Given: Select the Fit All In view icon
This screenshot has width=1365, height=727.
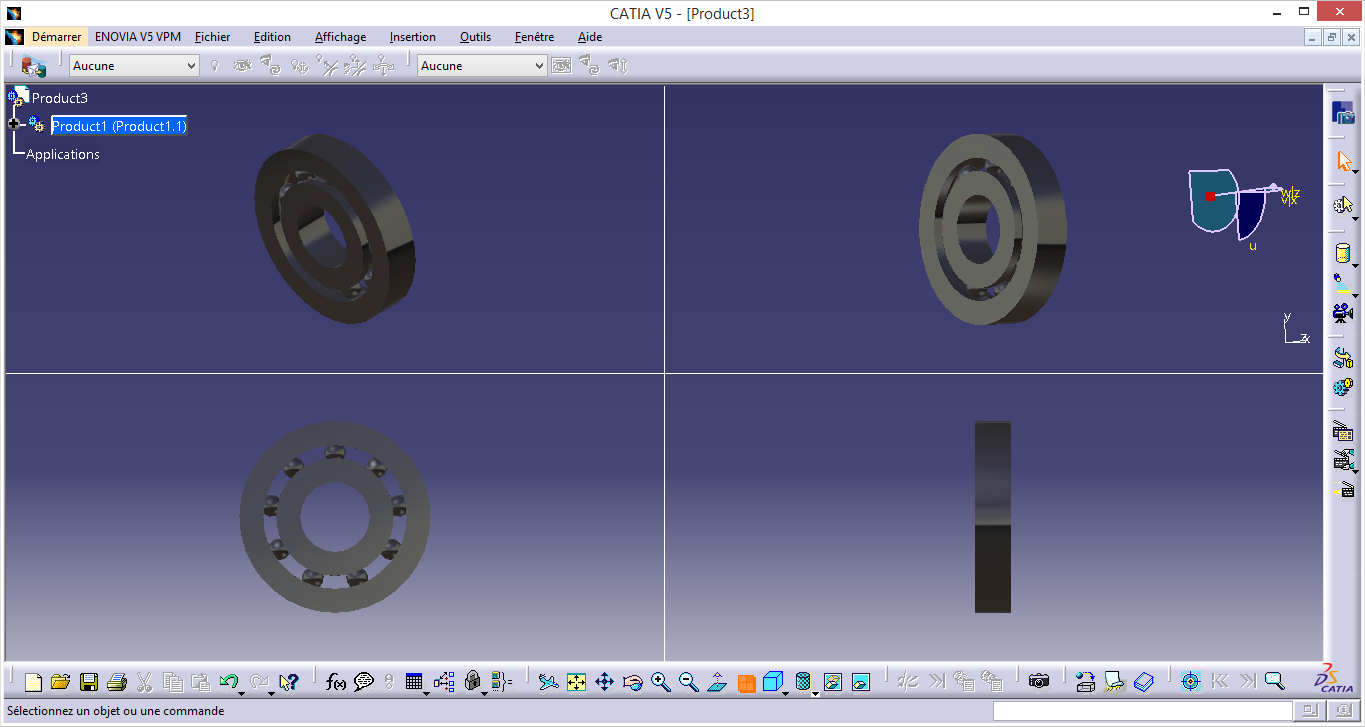Looking at the screenshot, I should (x=576, y=682).
